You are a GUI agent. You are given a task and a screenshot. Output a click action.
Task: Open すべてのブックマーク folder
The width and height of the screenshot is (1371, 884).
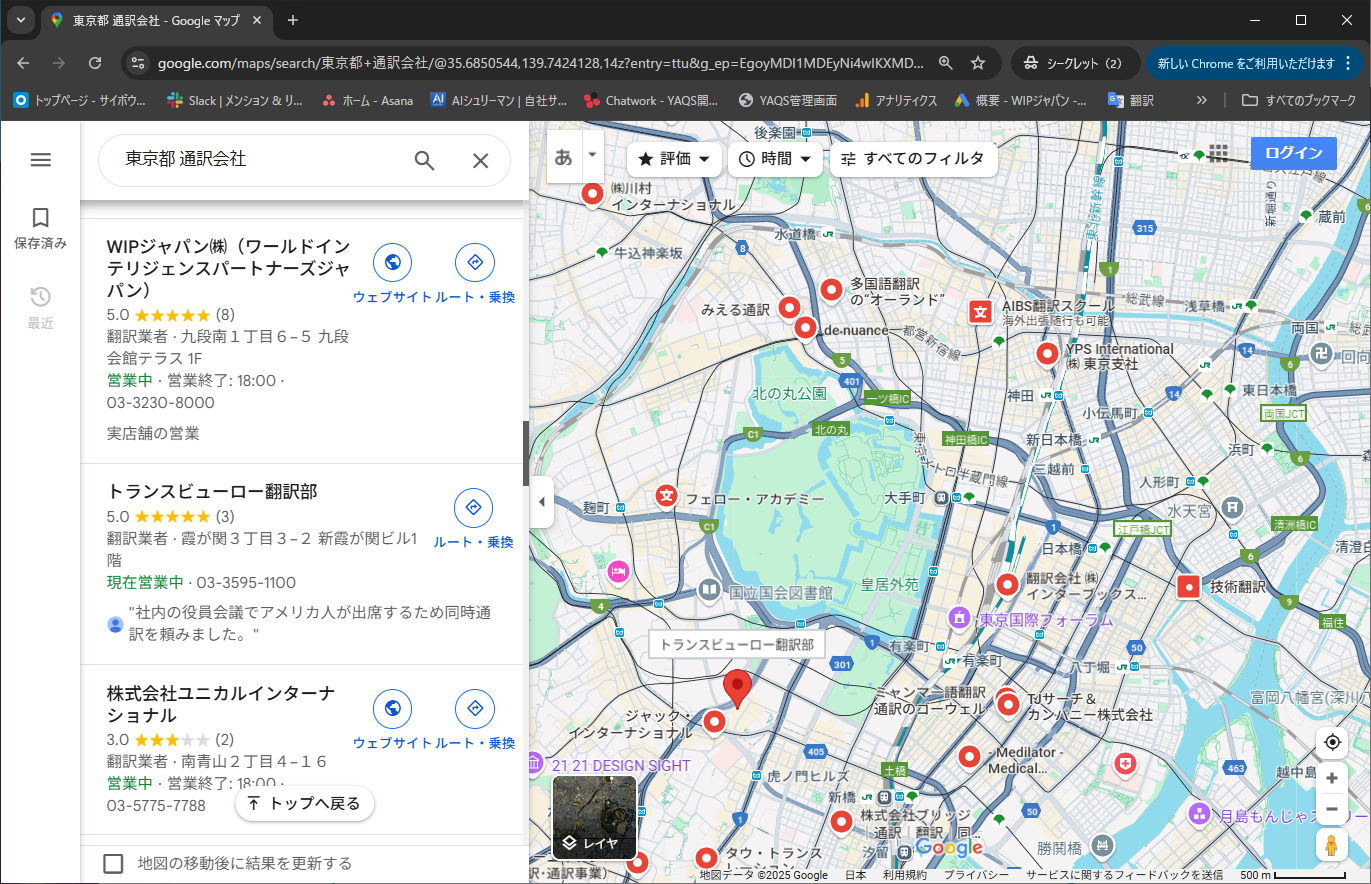1299,100
